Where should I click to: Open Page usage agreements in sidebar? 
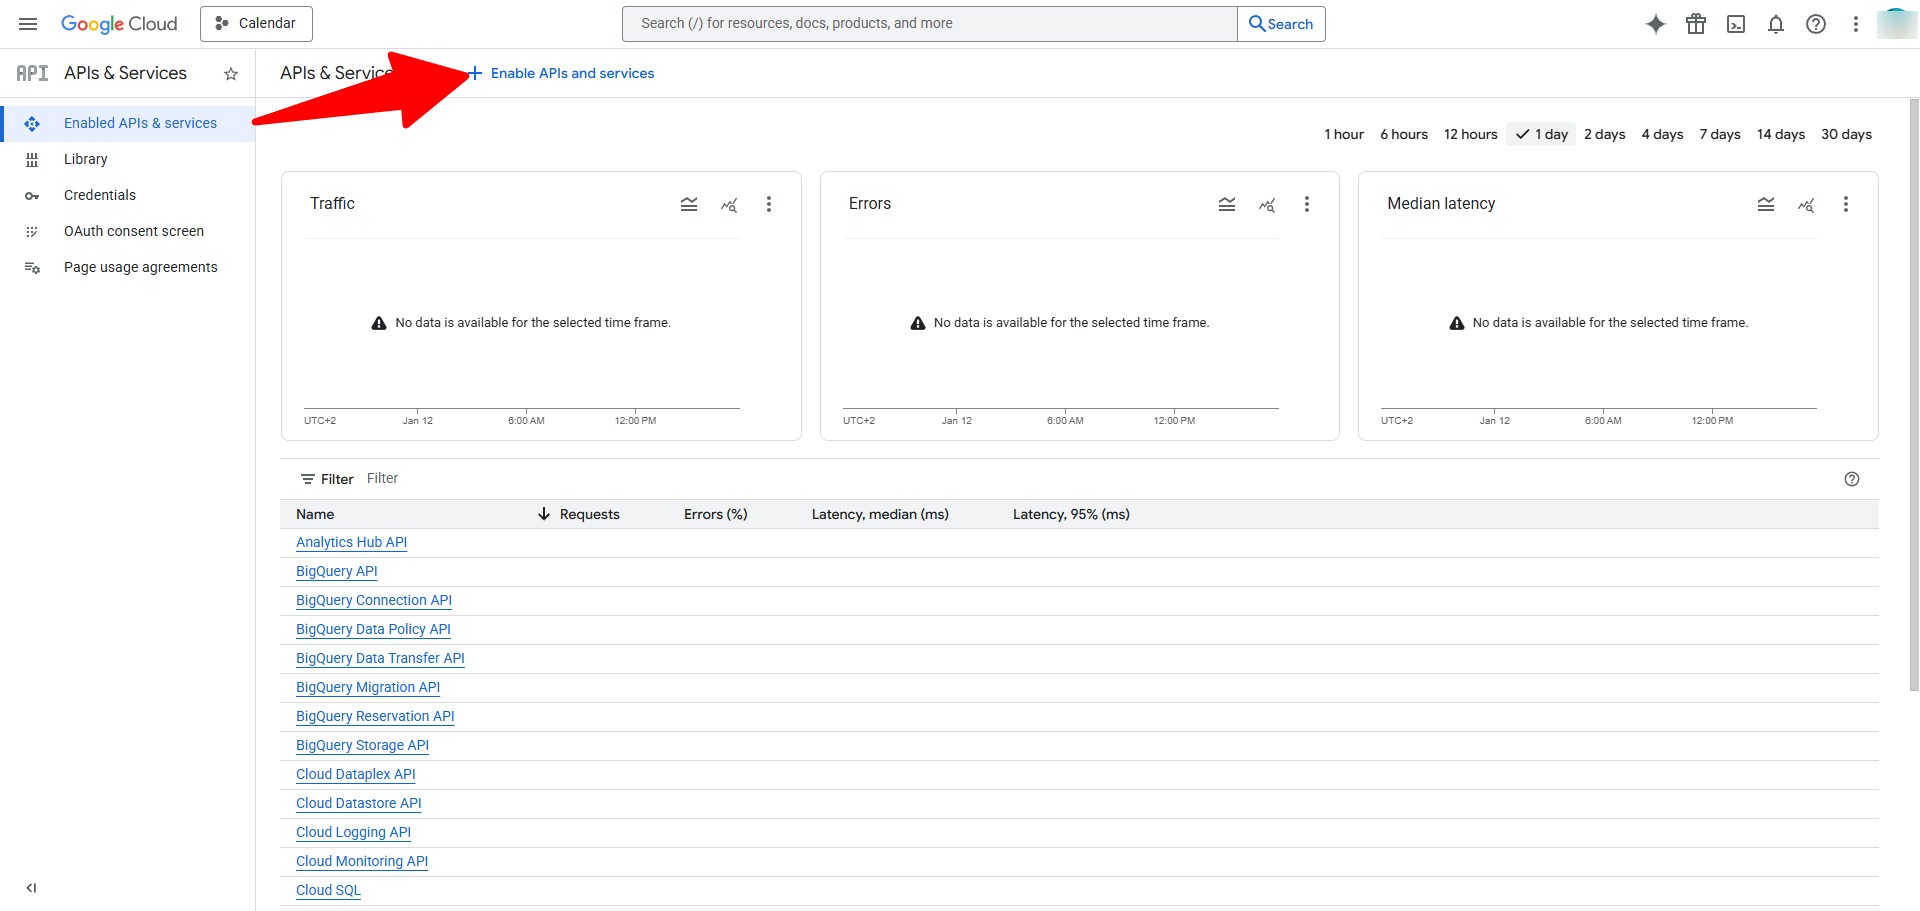[x=128, y=267]
